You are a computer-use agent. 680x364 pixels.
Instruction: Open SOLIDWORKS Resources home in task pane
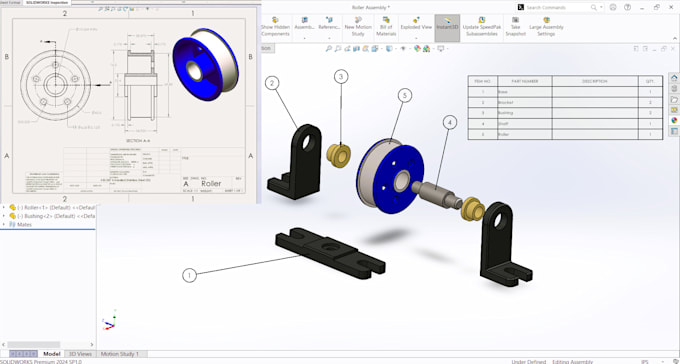(674, 78)
